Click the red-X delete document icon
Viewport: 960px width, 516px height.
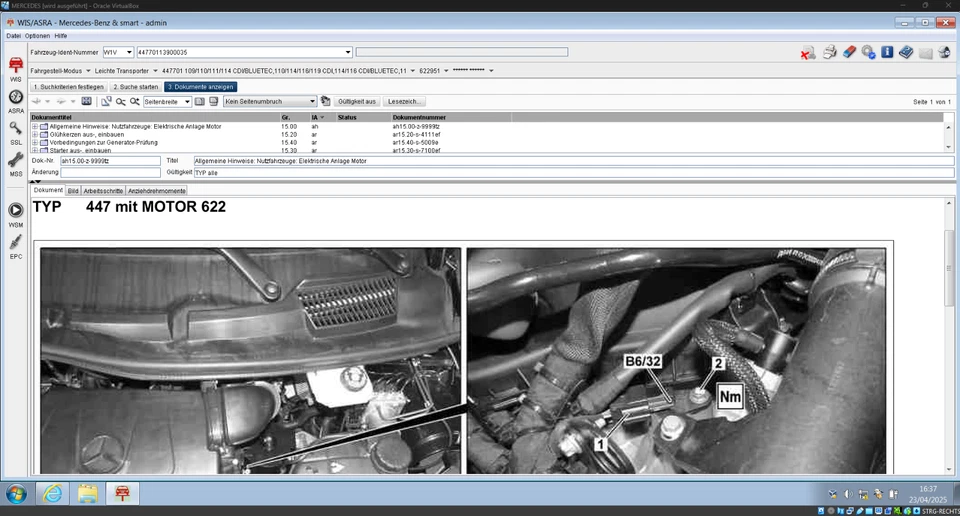(x=808, y=53)
